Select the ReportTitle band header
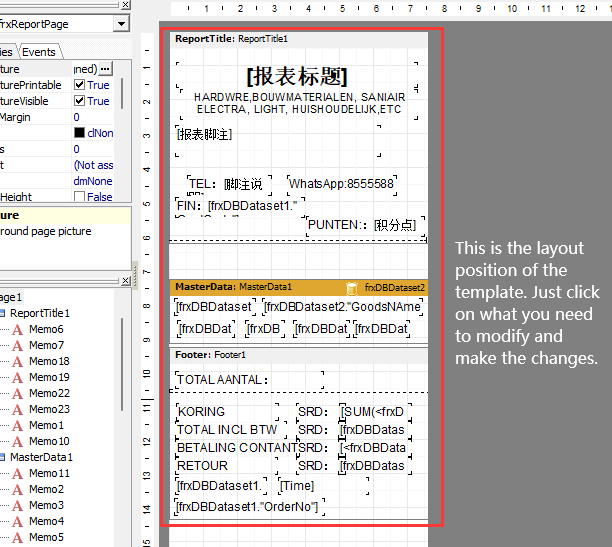 (231, 39)
